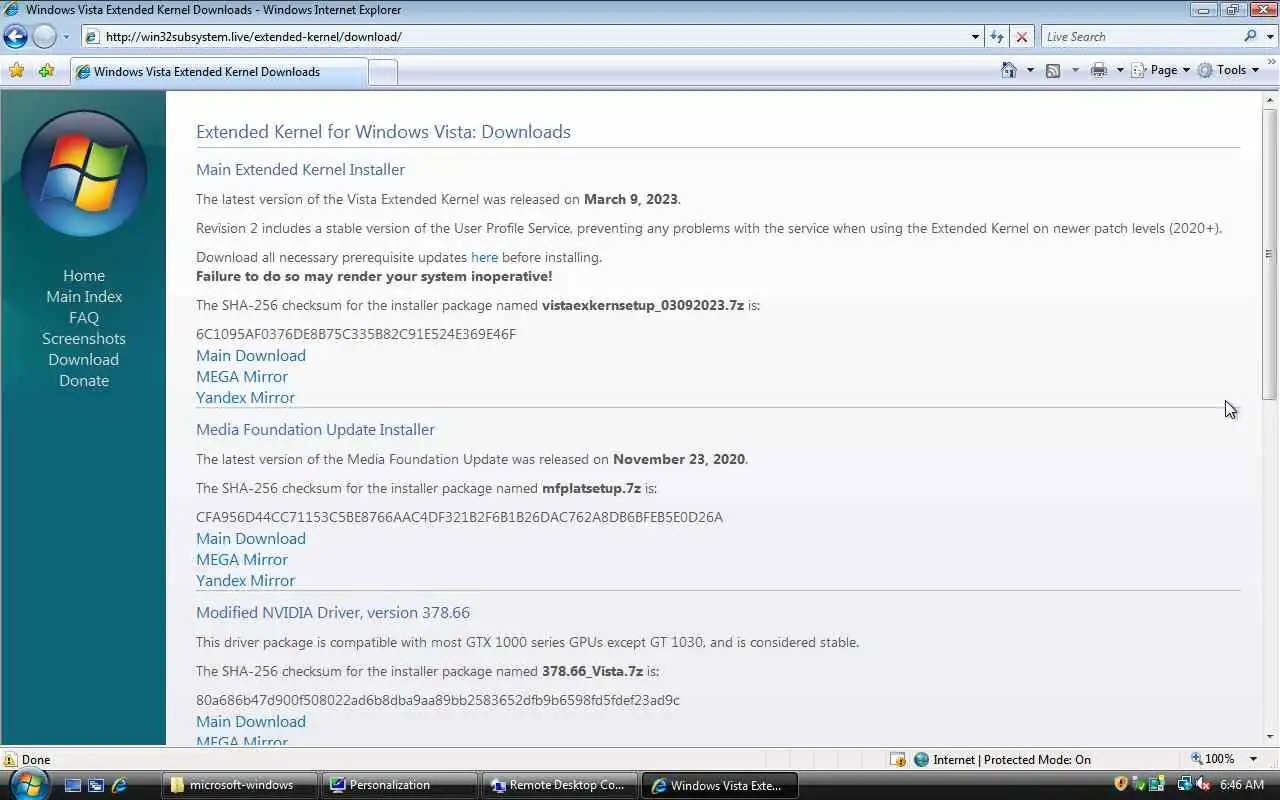Click MEGA Mirror for Media Foundation Update
The width and height of the screenshot is (1280, 800).
(242, 560)
